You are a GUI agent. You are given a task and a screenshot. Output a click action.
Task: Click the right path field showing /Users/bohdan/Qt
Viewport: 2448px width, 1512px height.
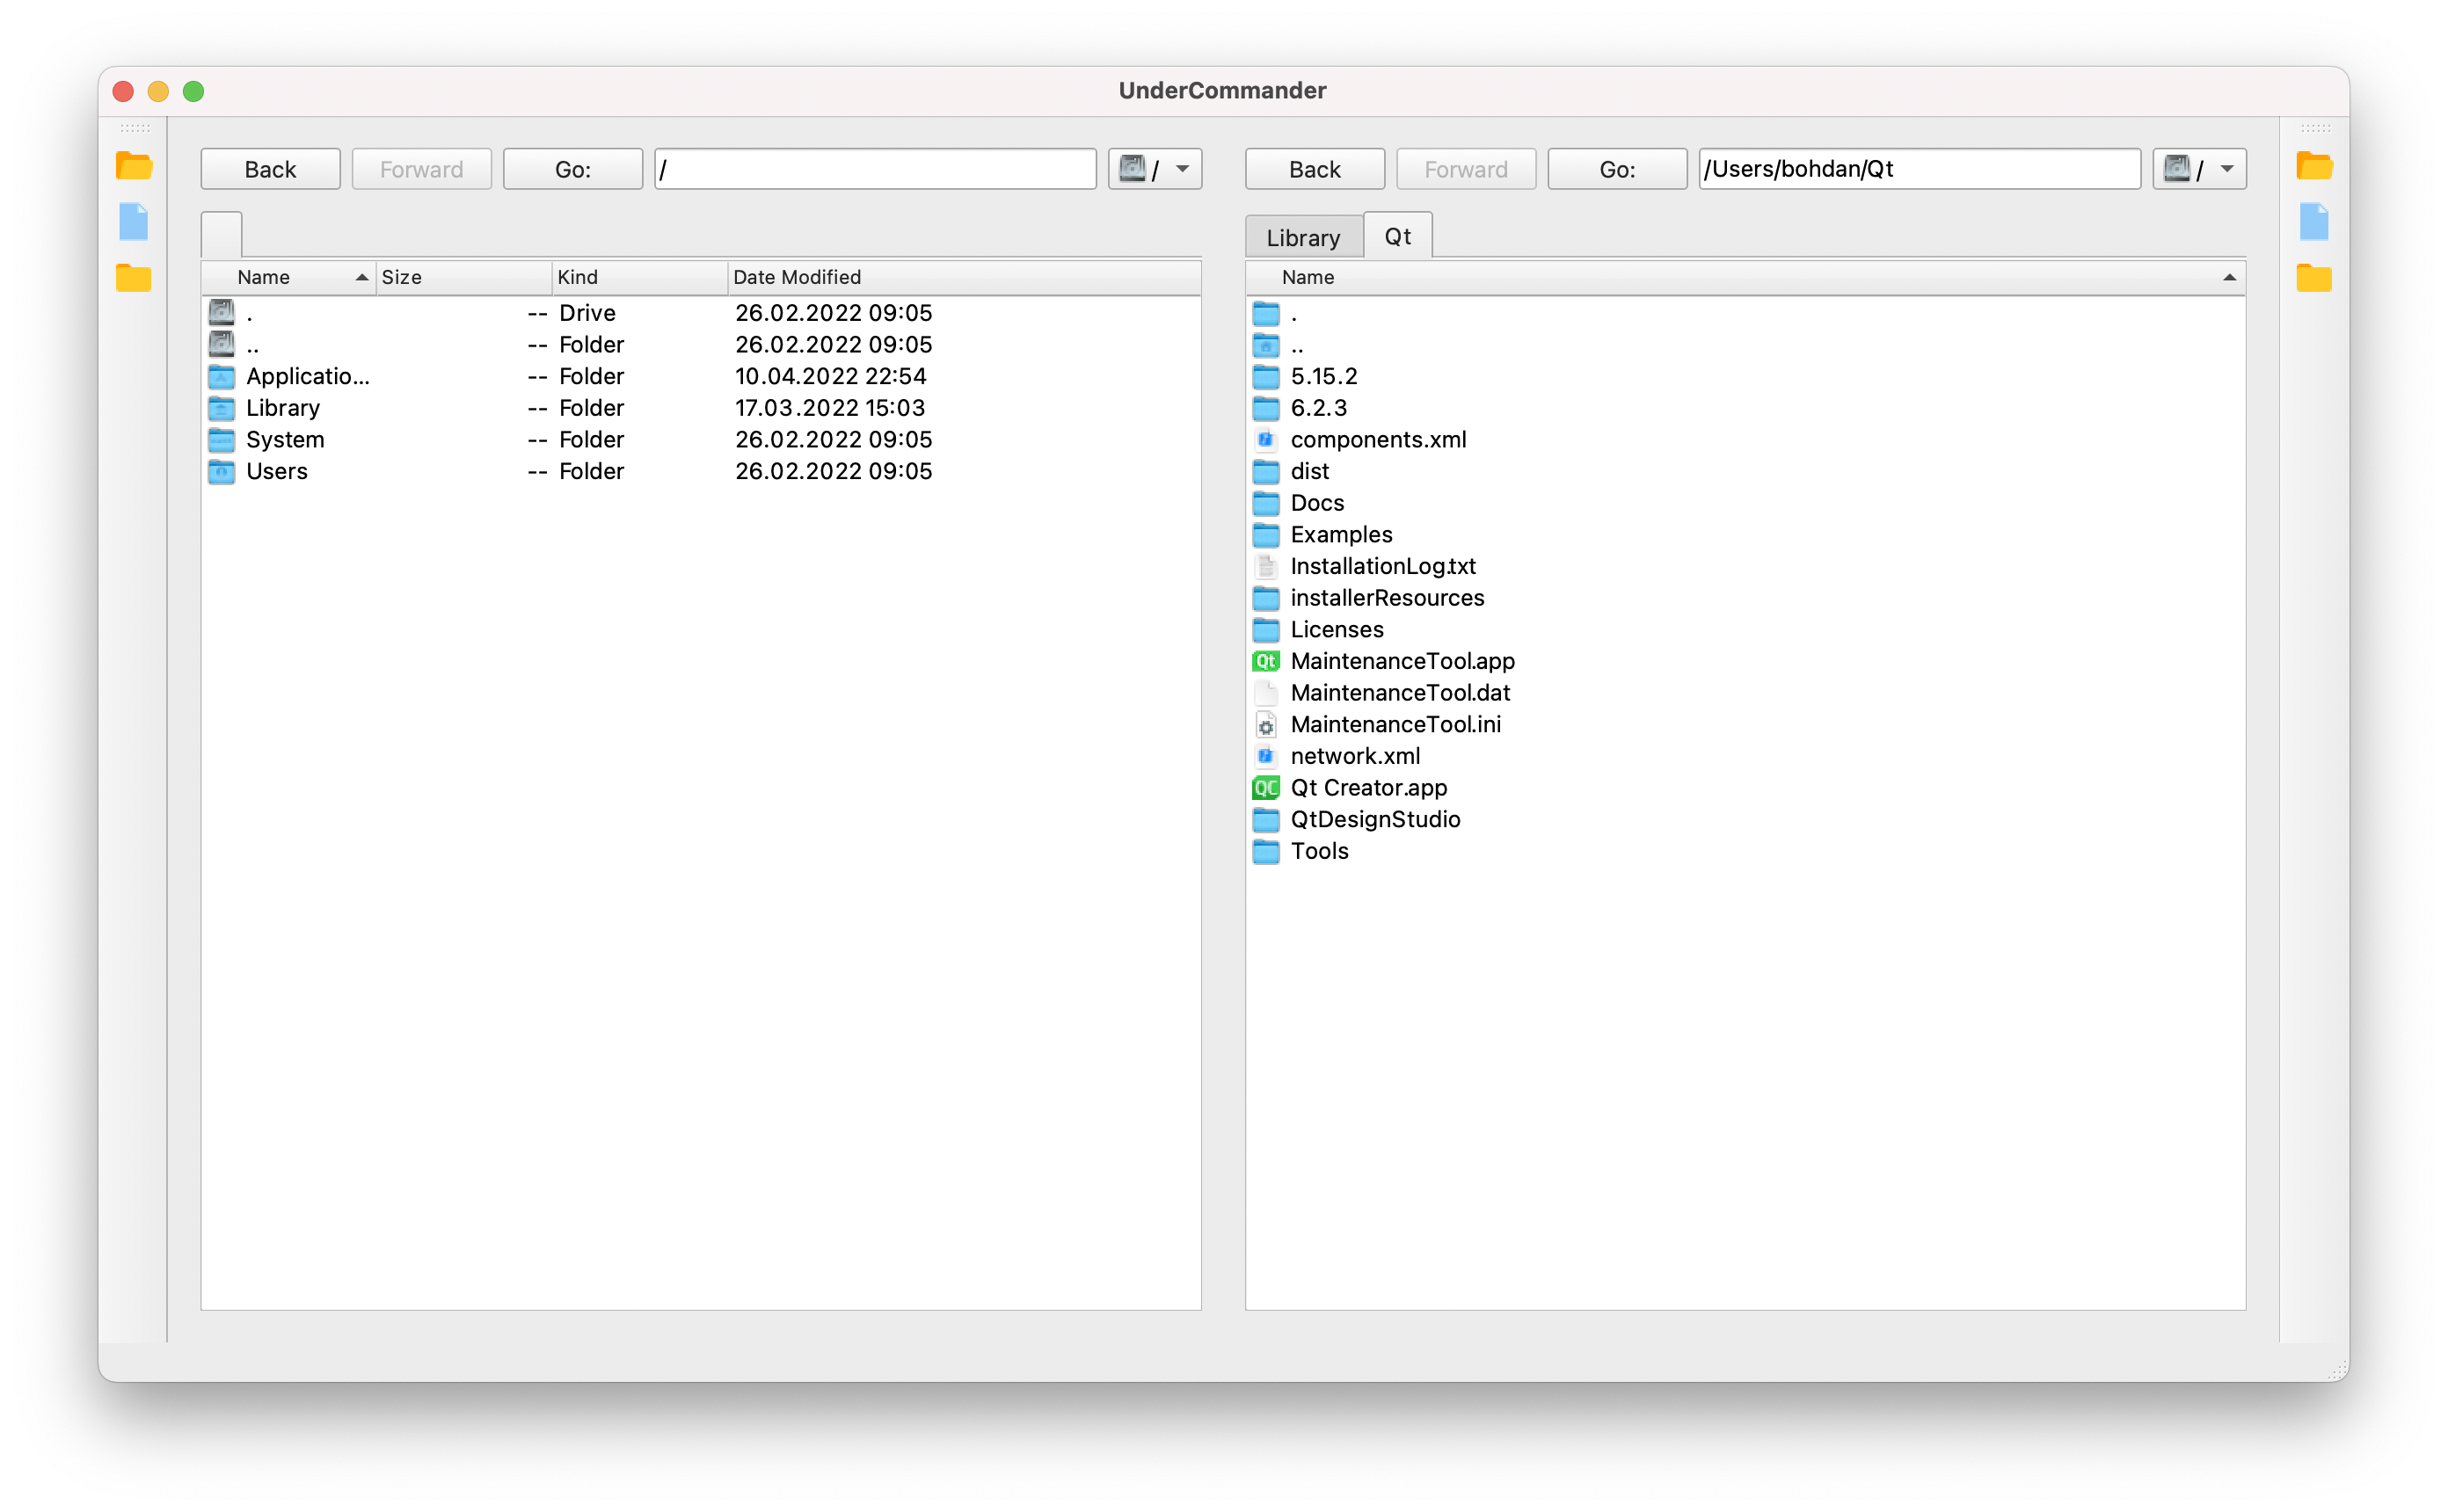pyautogui.click(x=1917, y=169)
